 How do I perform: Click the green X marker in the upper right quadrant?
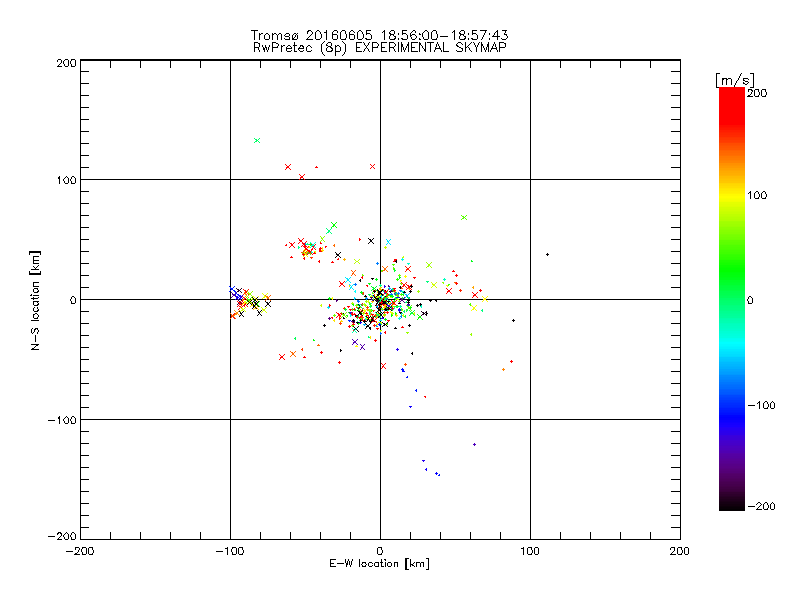click(x=464, y=217)
